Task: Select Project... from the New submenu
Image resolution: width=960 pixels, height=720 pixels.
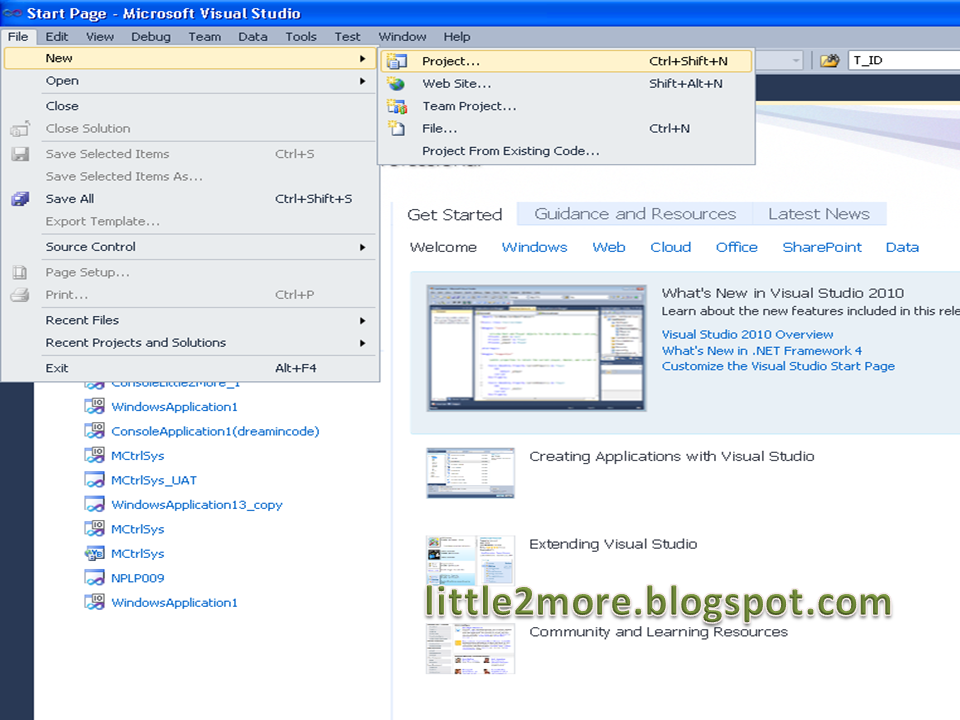Action: click(566, 61)
